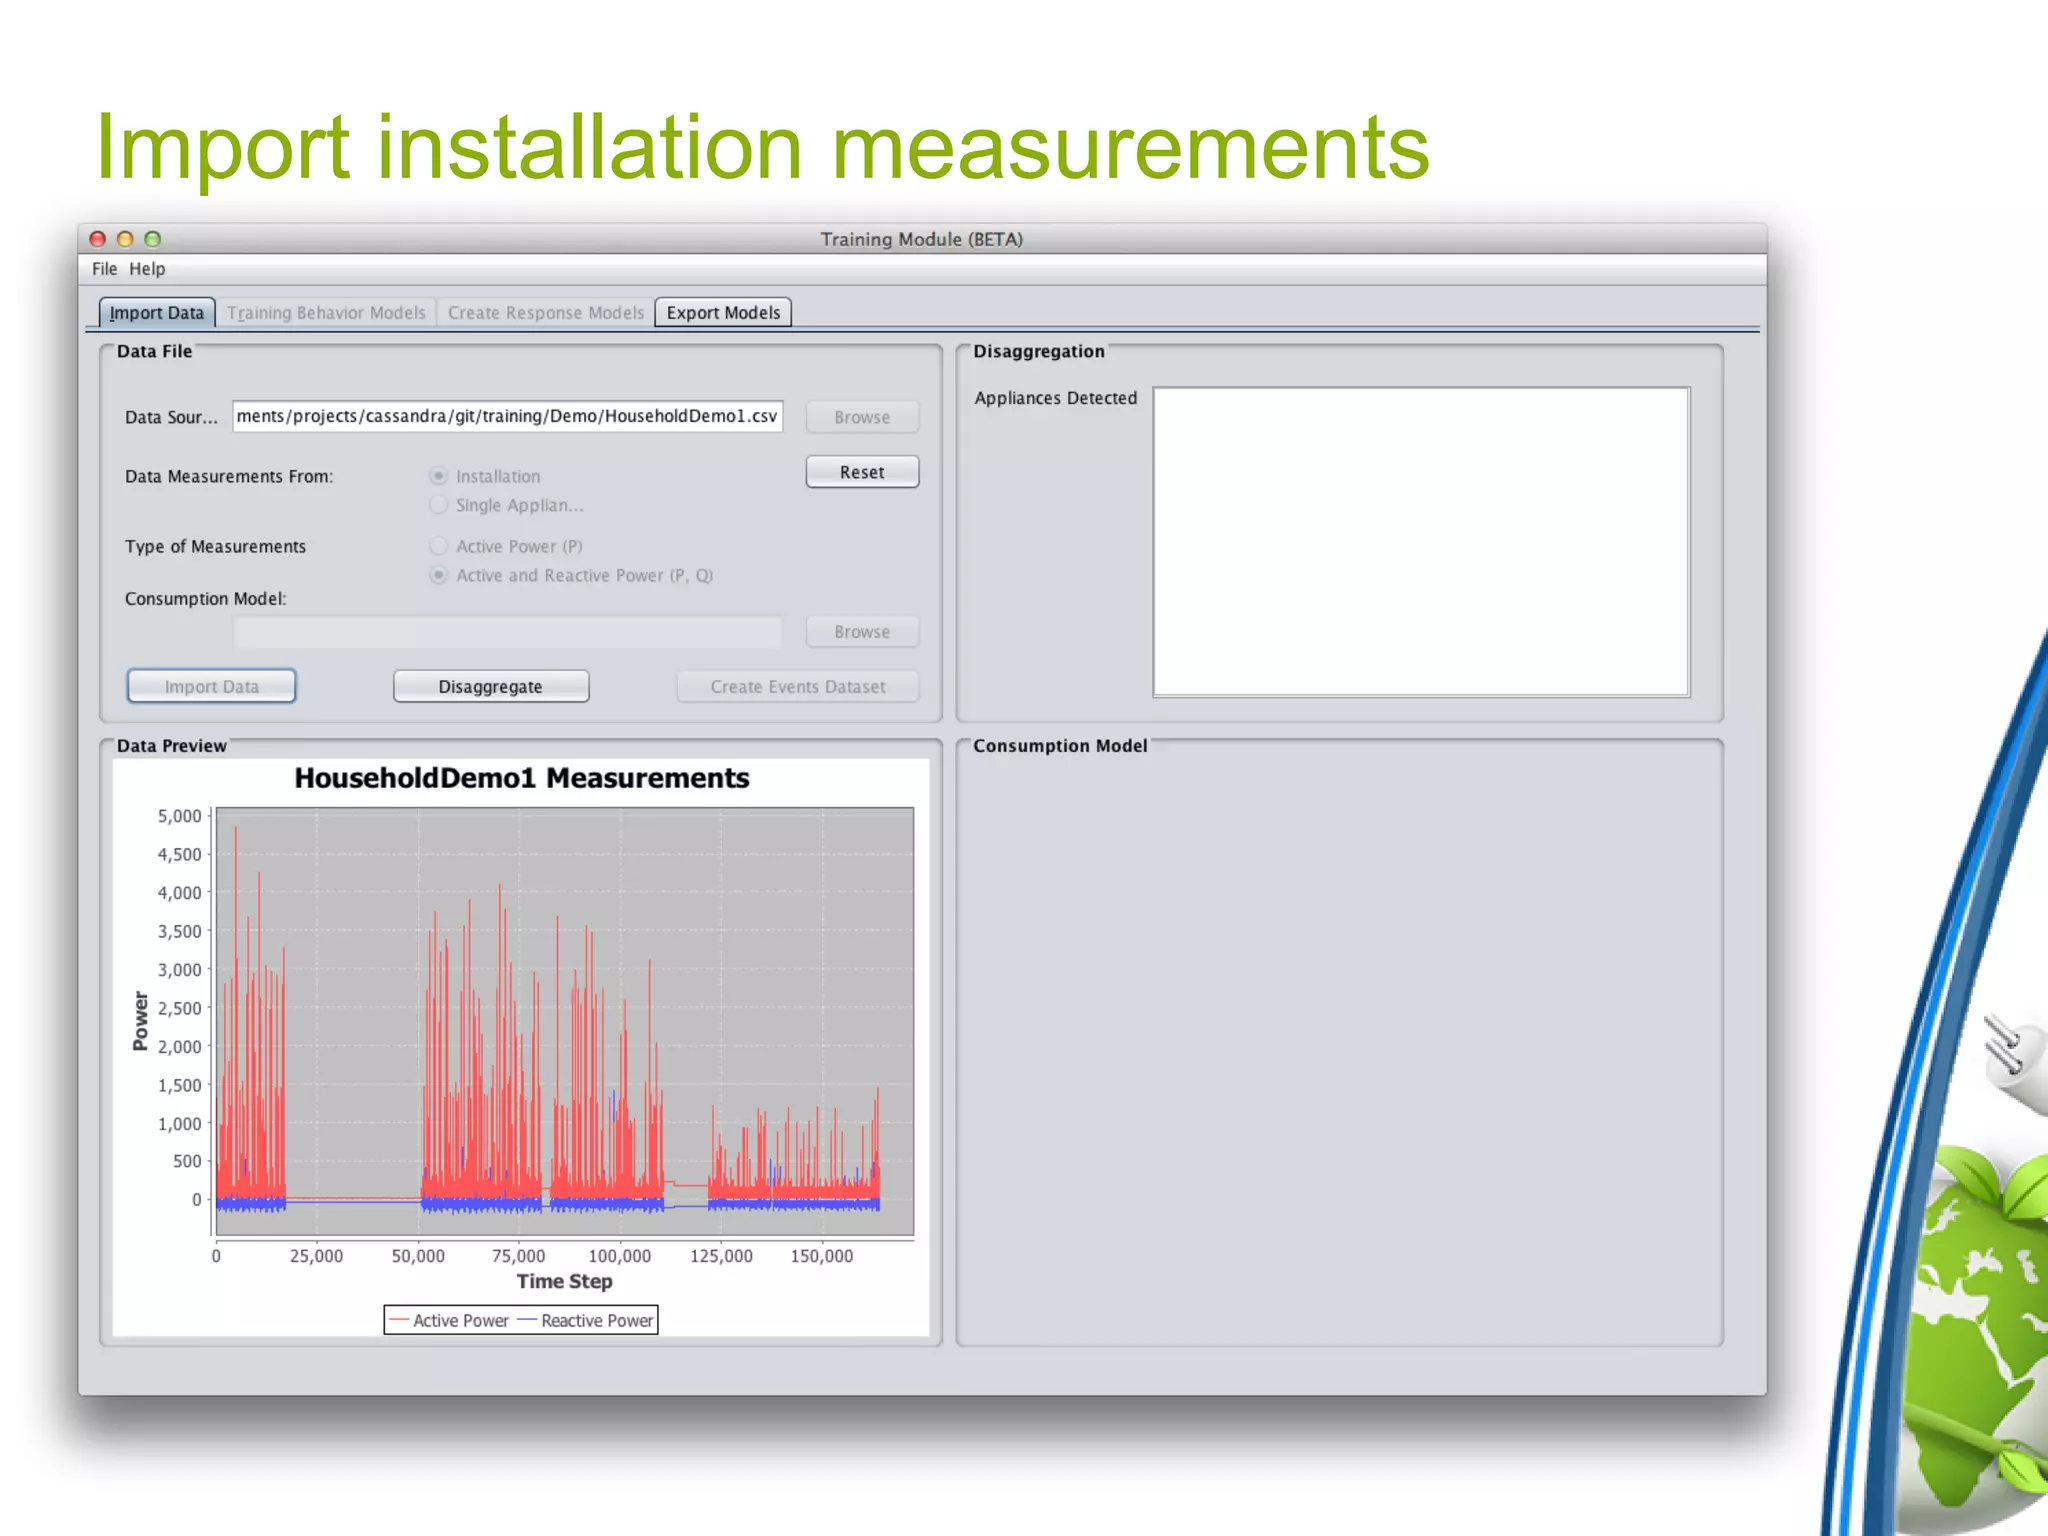Image resolution: width=2048 pixels, height=1536 pixels.
Task: Click the Time Step axis label
Action: [x=564, y=1281]
